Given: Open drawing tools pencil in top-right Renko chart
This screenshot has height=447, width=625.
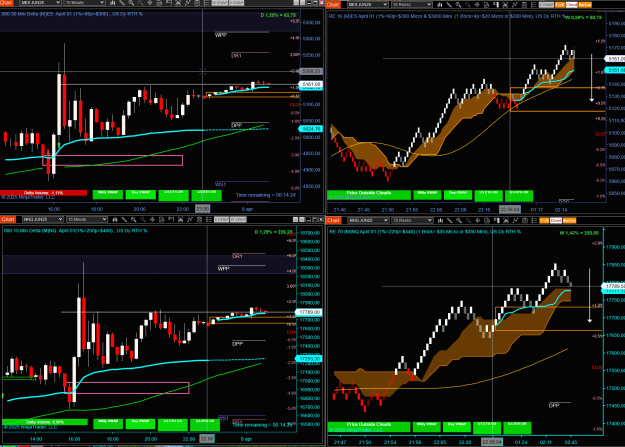Looking at the screenshot, I should point(449,5).
